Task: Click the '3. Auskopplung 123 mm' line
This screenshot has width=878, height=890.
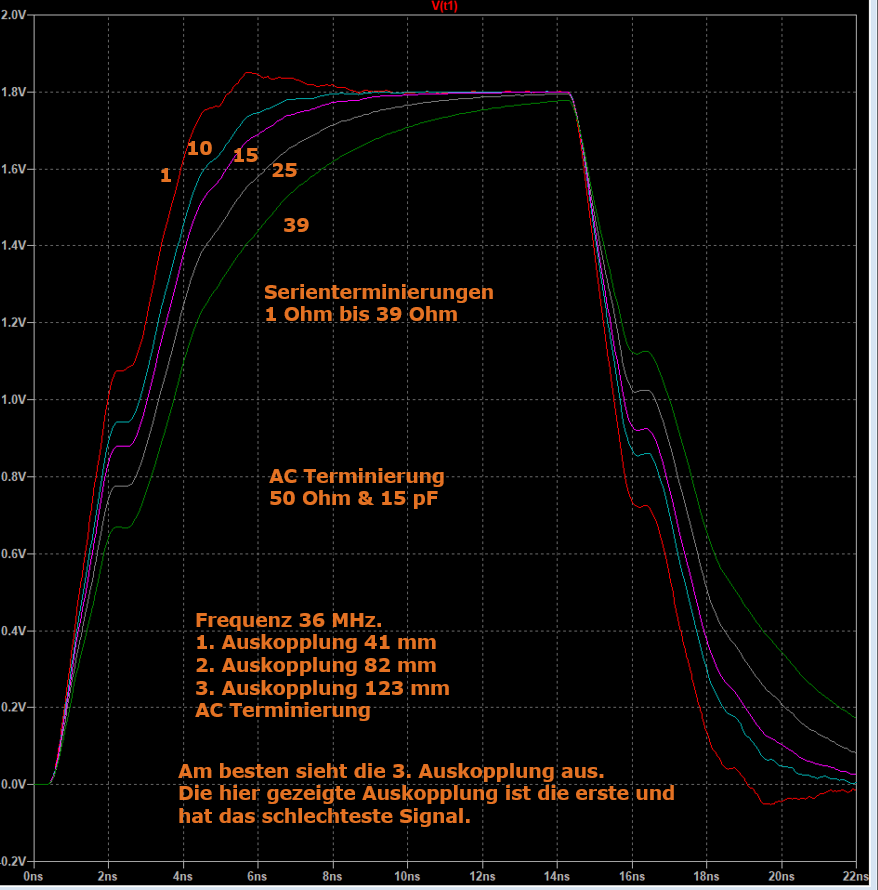Action: coord(322,689)
